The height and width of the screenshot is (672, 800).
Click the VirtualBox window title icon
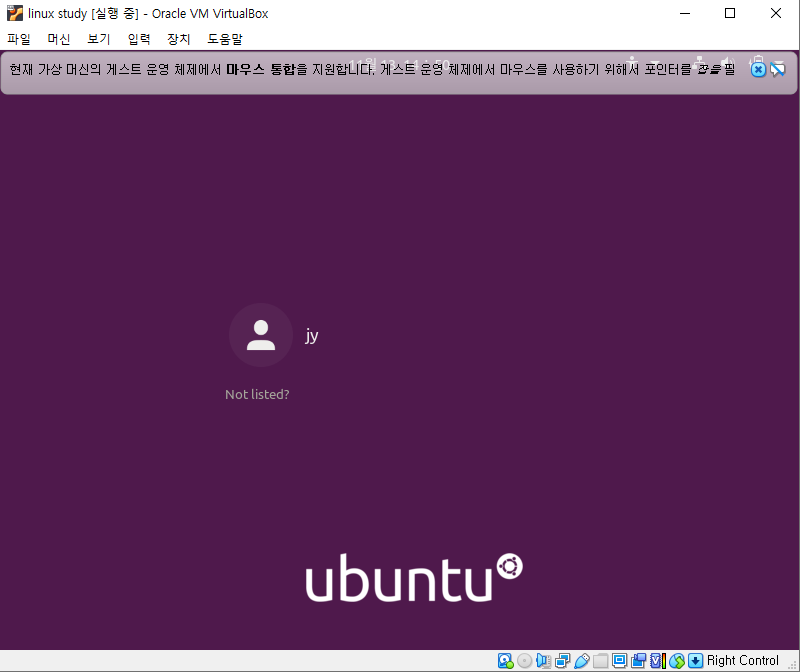click(x=15, y=13)
